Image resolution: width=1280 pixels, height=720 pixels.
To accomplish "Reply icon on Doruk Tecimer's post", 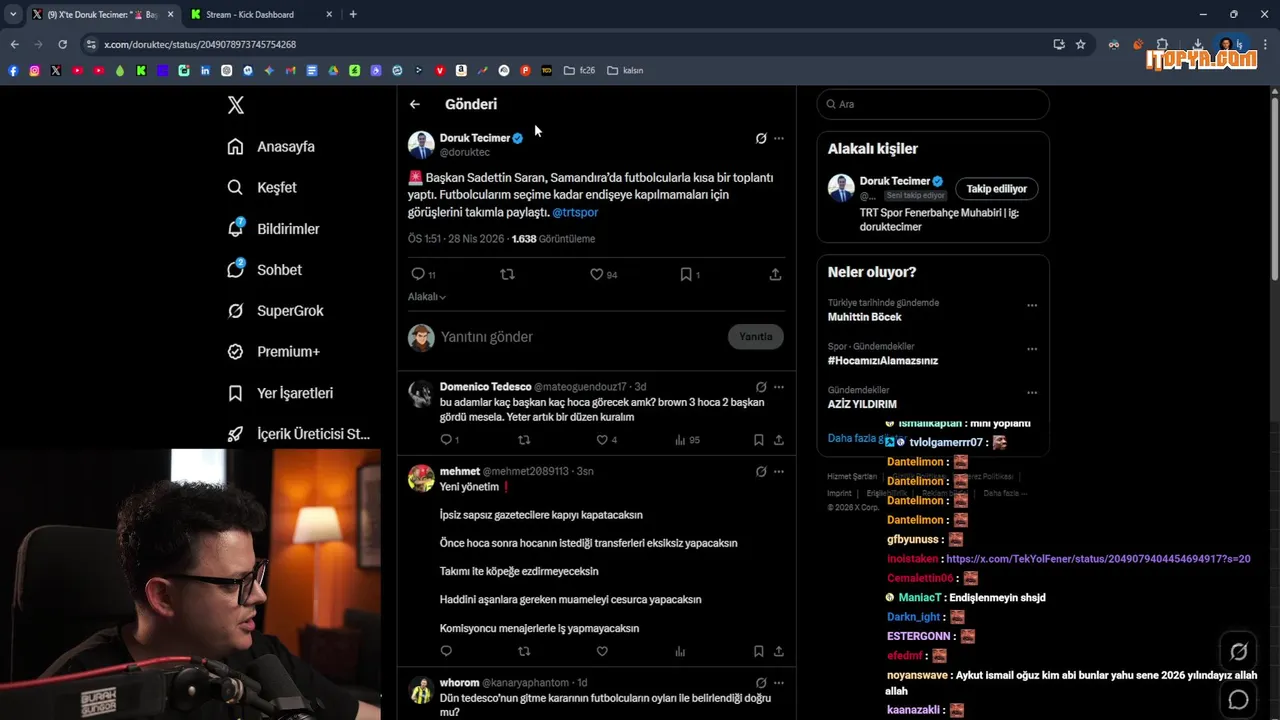I will click(x=418, y=274).
